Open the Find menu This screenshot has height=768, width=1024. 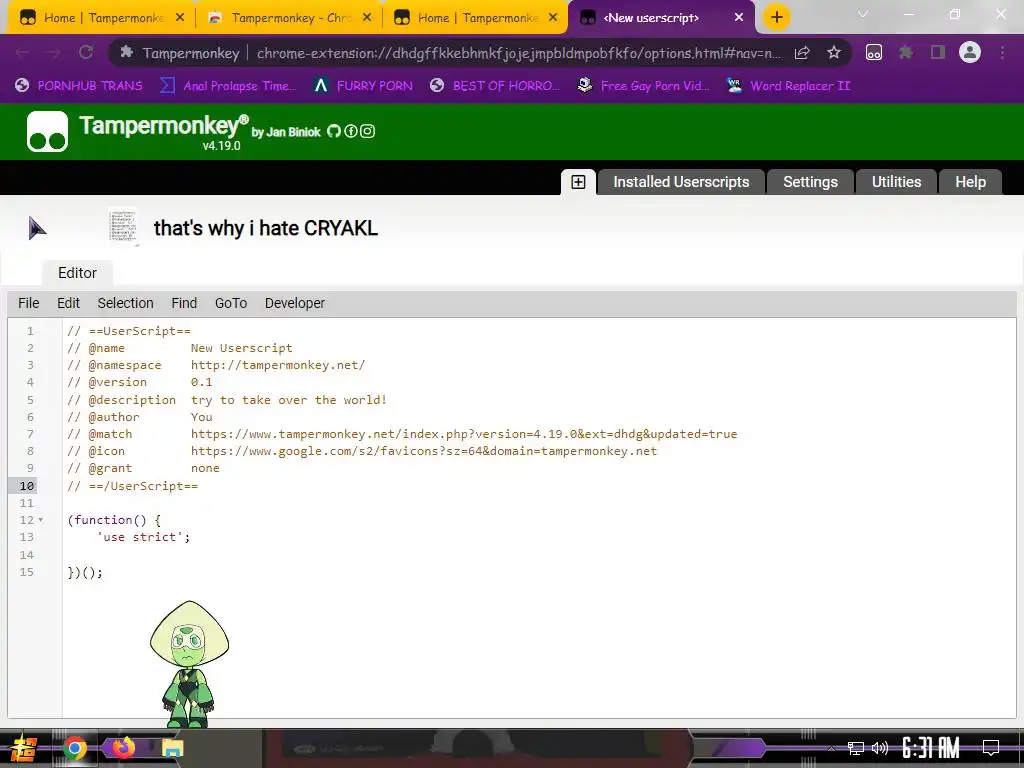tap(184, 303)
